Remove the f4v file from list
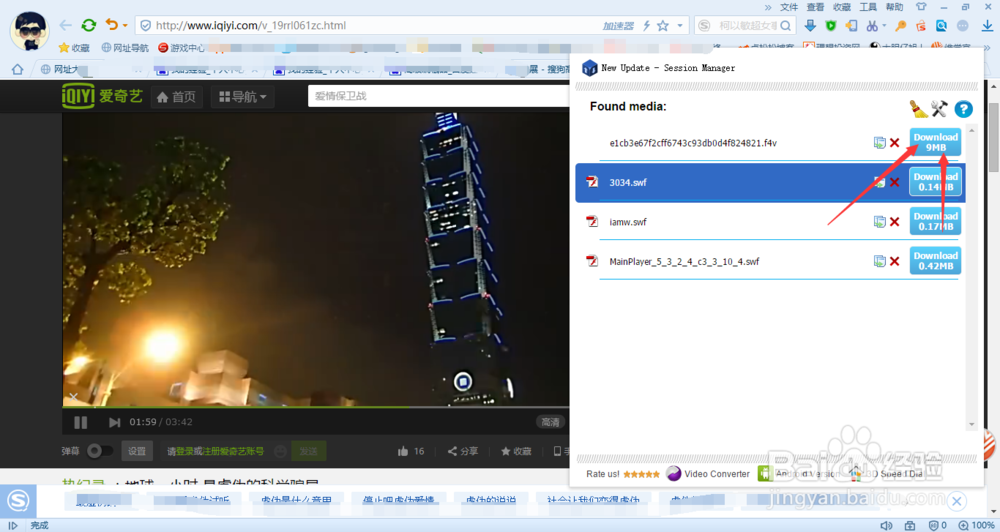The height and width of the screenshot is (532, 1000). click(x=895, y=143)
